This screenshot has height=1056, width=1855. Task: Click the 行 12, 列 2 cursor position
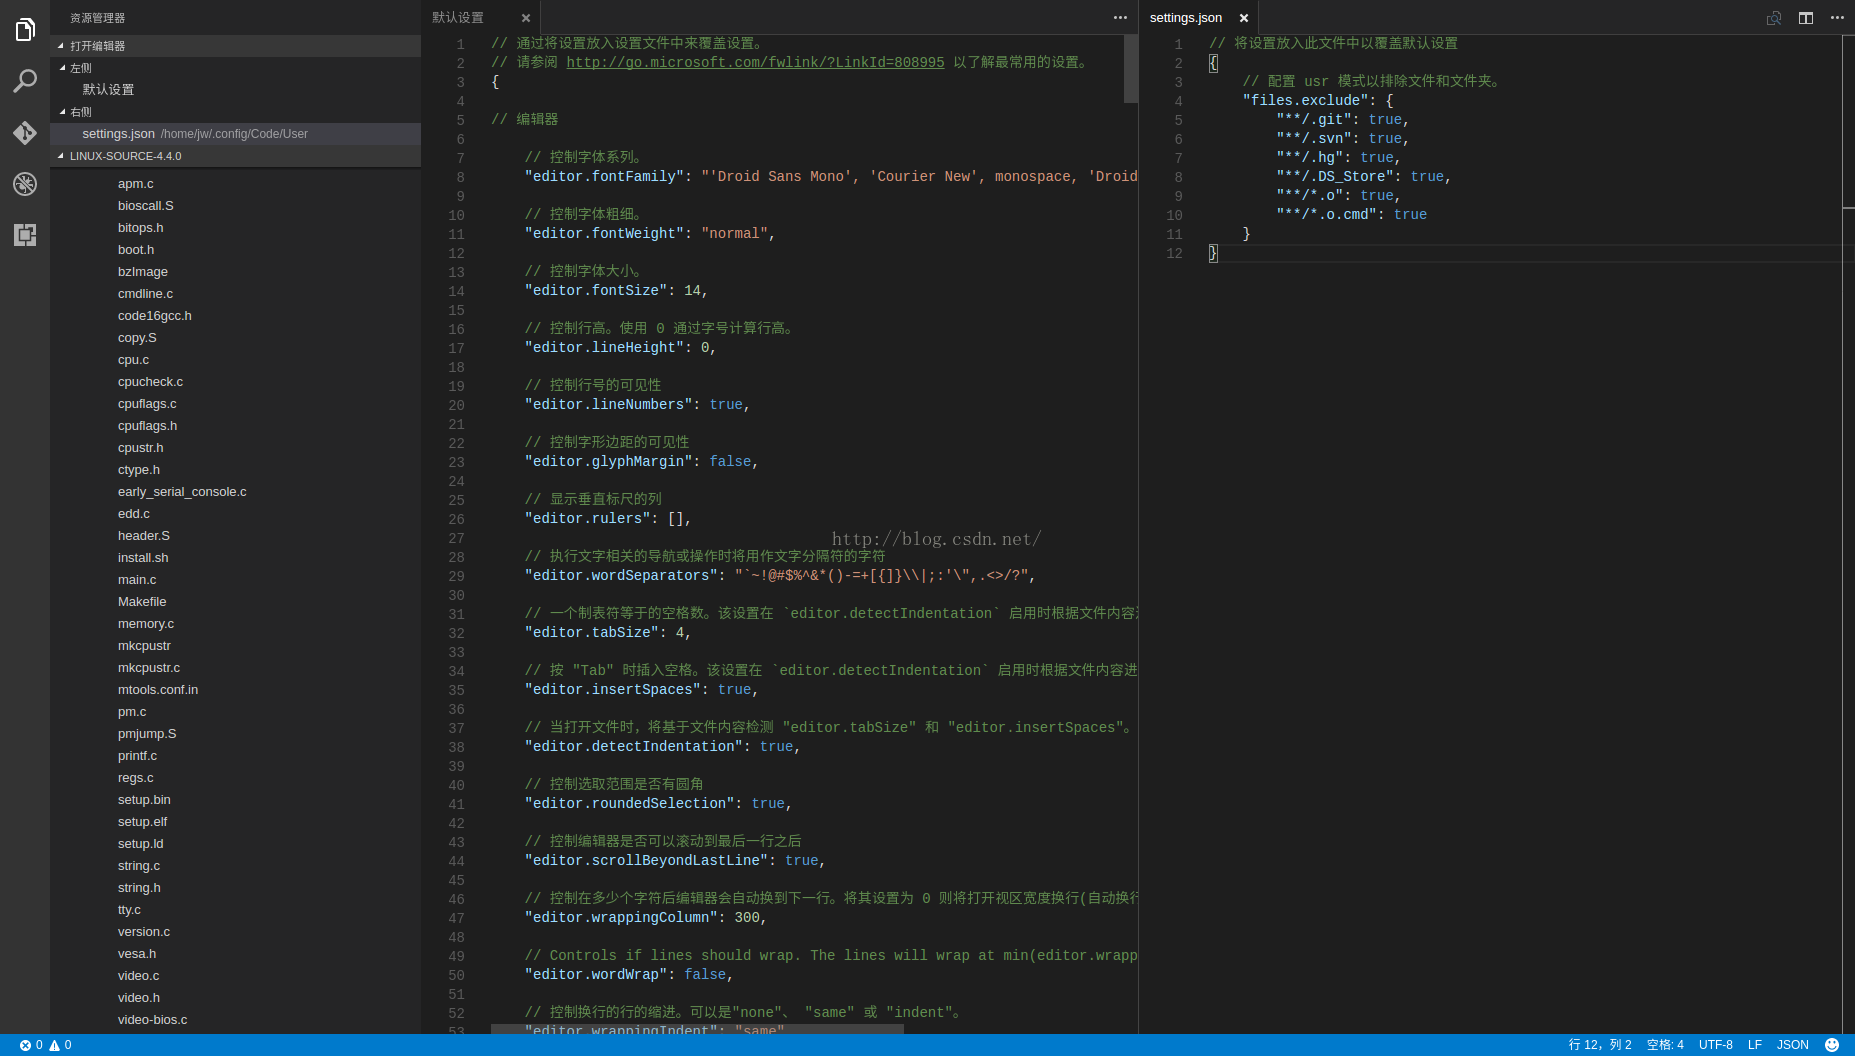click(1600, 1045)
